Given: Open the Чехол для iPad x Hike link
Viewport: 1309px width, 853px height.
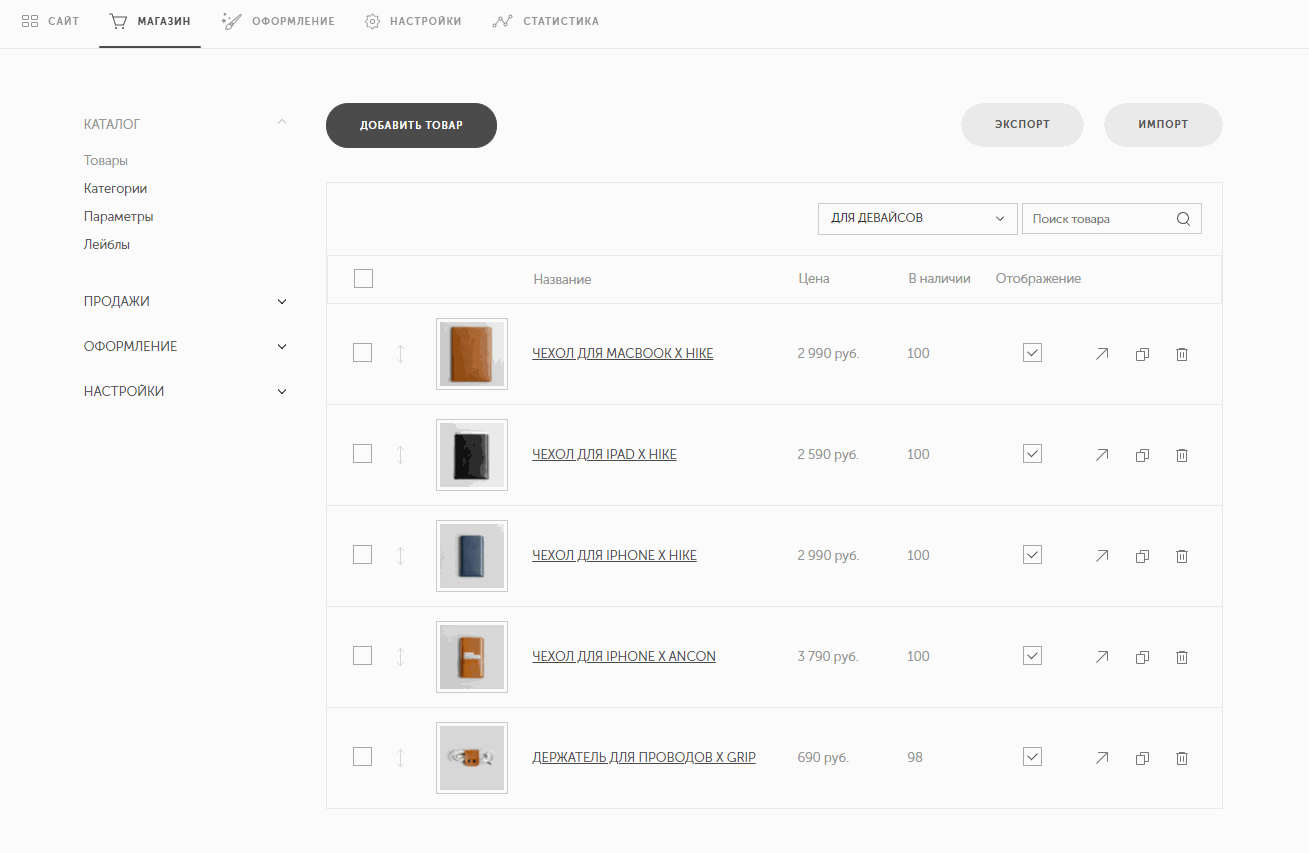Looking at the screenshot, I should point(604,455).
